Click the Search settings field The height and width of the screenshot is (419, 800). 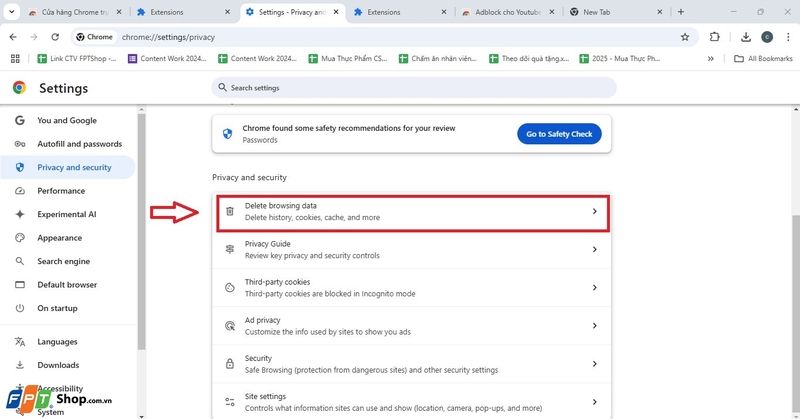coord(414,88)
